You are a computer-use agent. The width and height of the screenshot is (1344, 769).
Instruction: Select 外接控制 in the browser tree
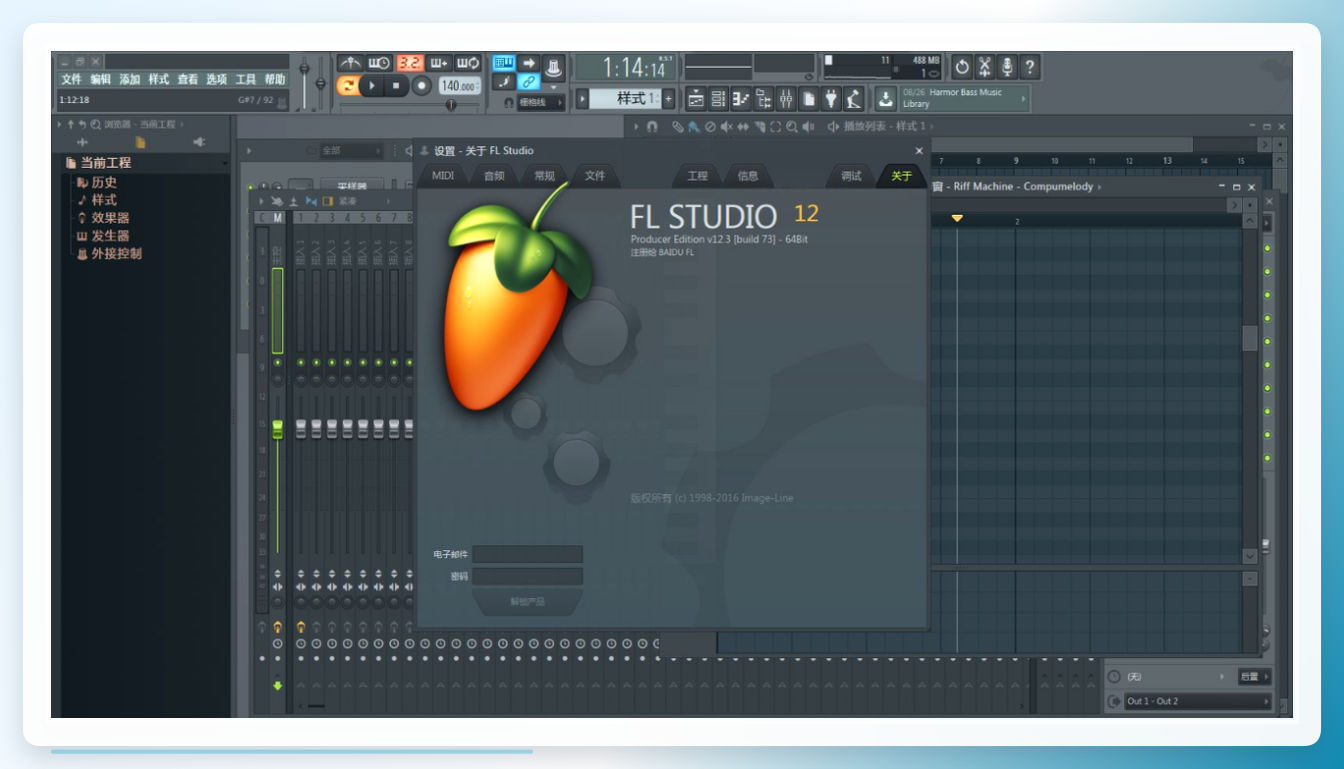point(116,254)
